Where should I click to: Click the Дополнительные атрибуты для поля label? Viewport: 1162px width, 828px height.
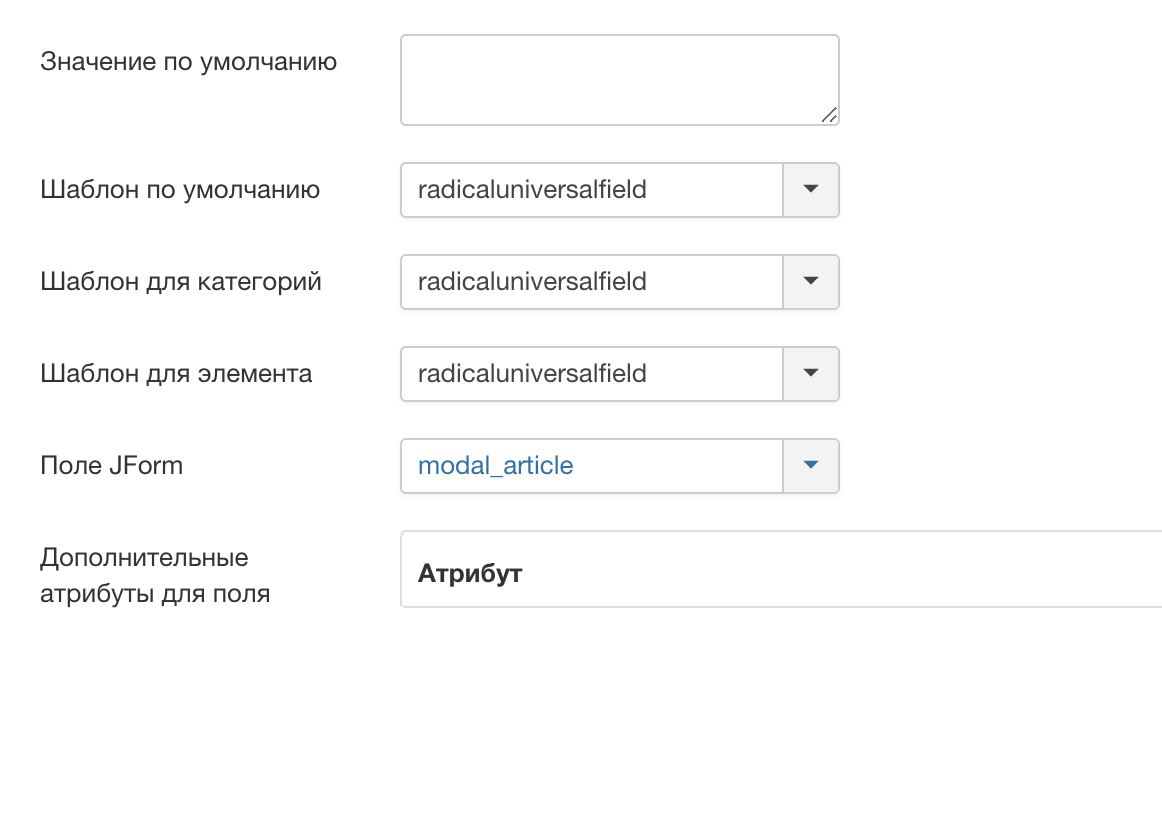(x=155, y=575)
